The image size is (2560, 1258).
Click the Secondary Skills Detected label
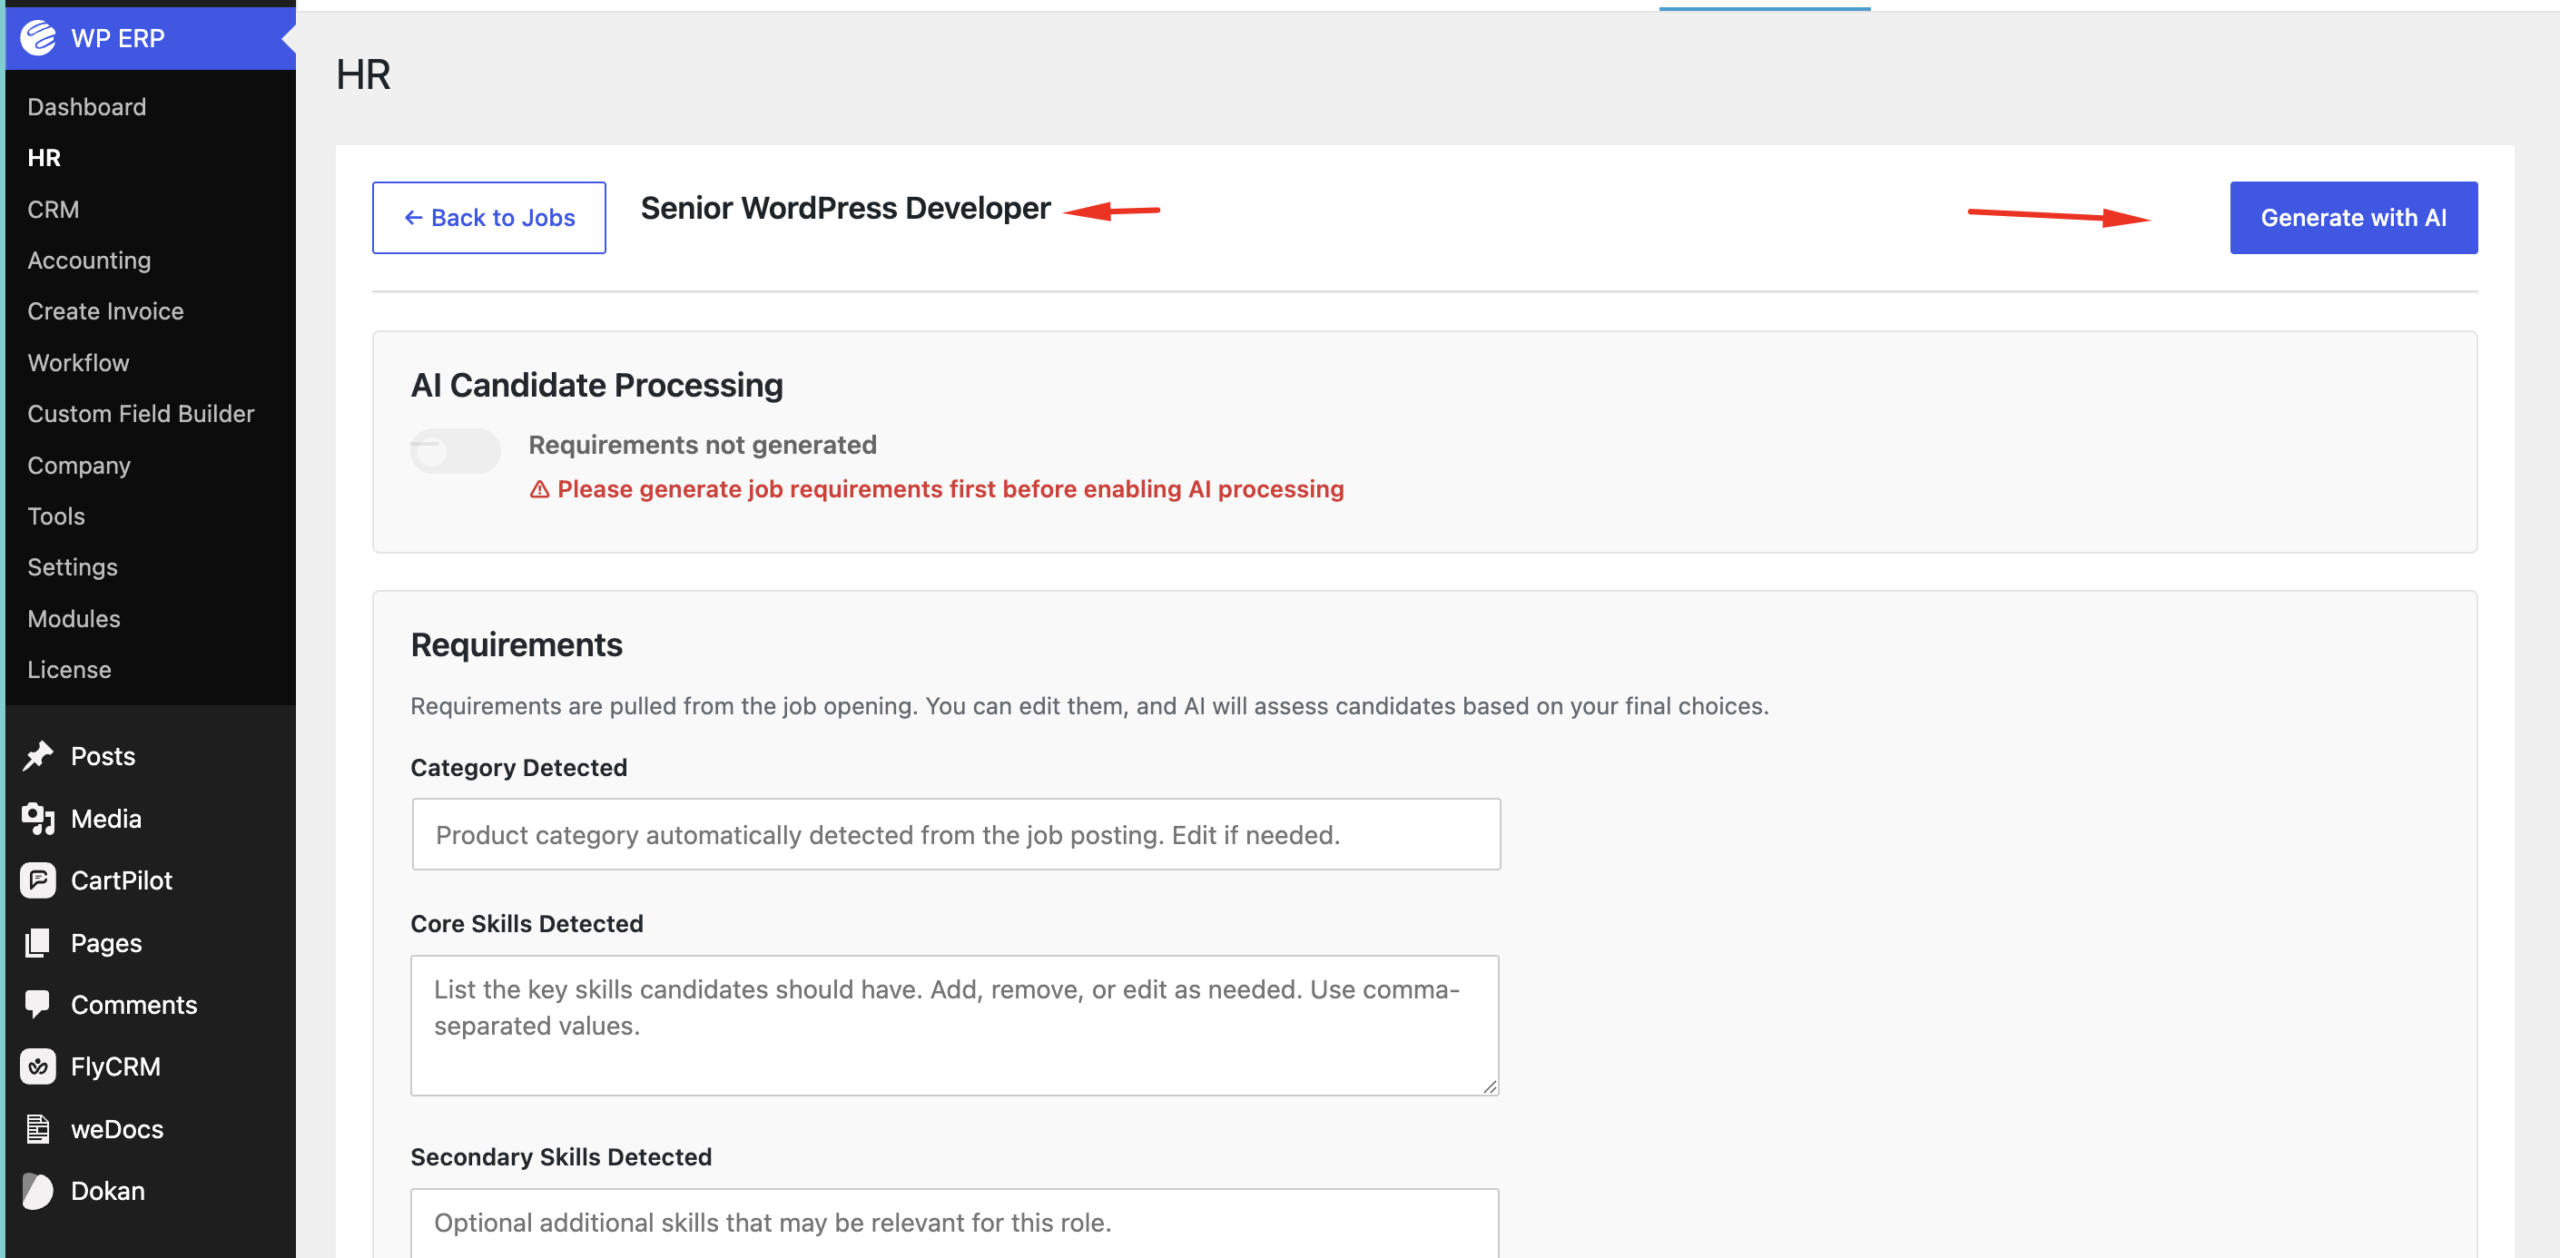click(x=561, y=1157)
